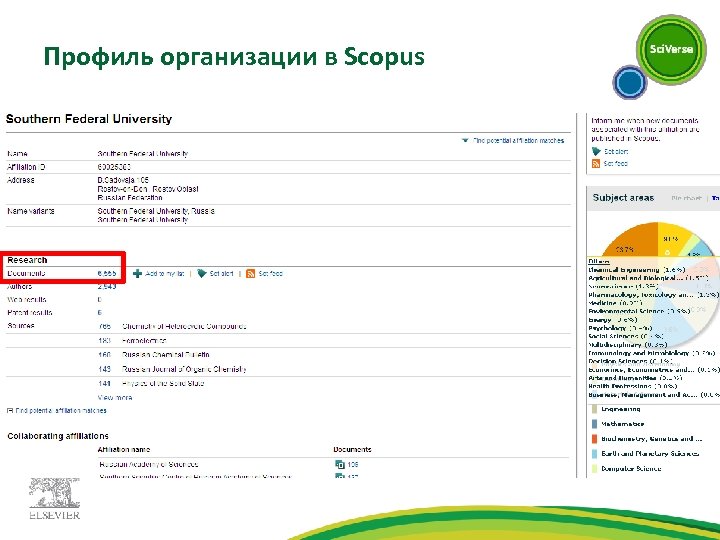The height and width of the screenshot is (540, 720).
Task: Select Multidisciplinary entry in Others list
Action: point(628,345)
